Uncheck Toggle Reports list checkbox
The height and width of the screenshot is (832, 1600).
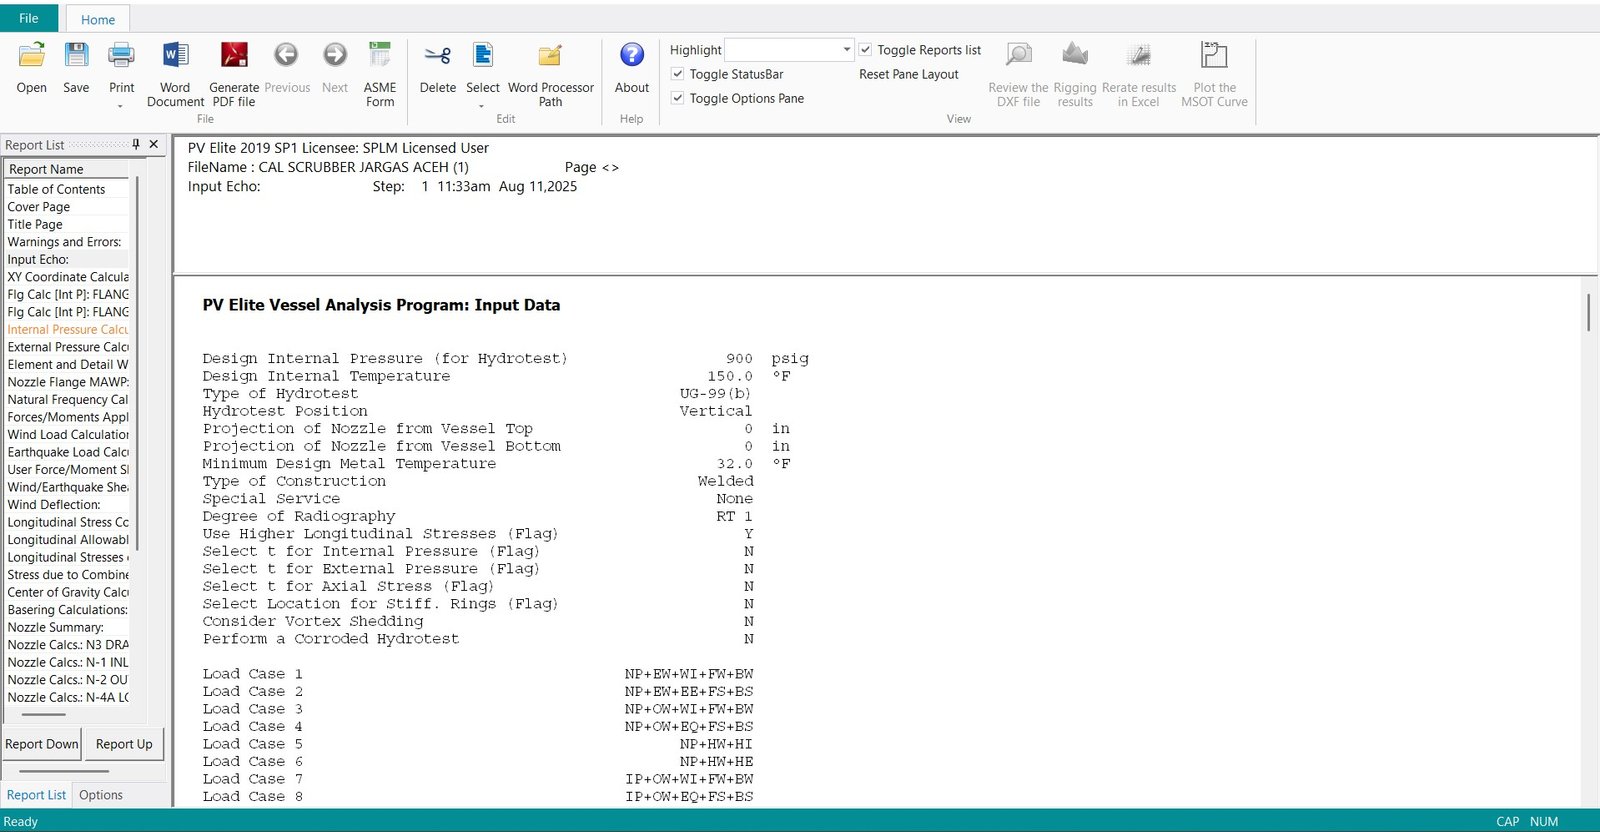pyautogui.click(x=866, y=50)
